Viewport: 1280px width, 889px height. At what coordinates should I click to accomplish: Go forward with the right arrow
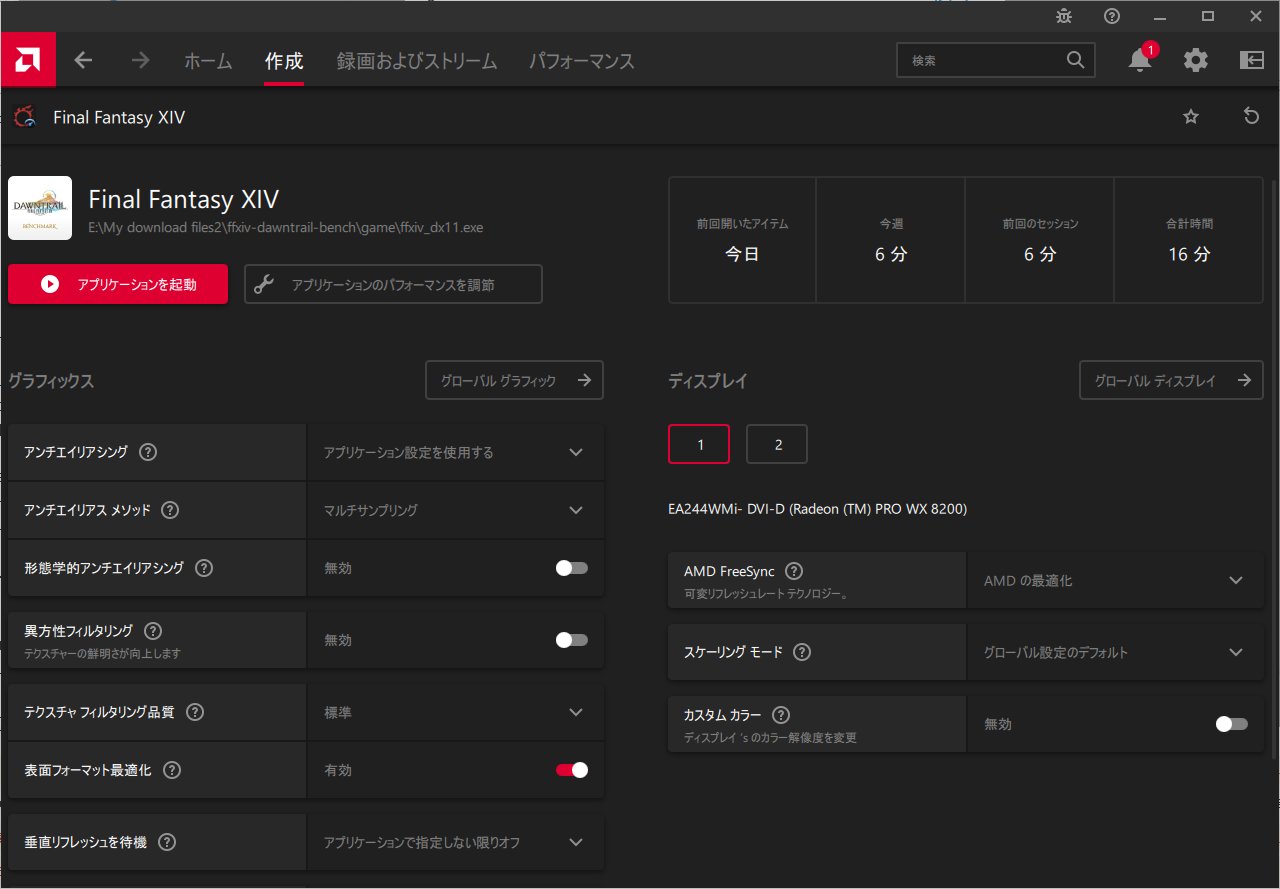(x=140, y=60)
